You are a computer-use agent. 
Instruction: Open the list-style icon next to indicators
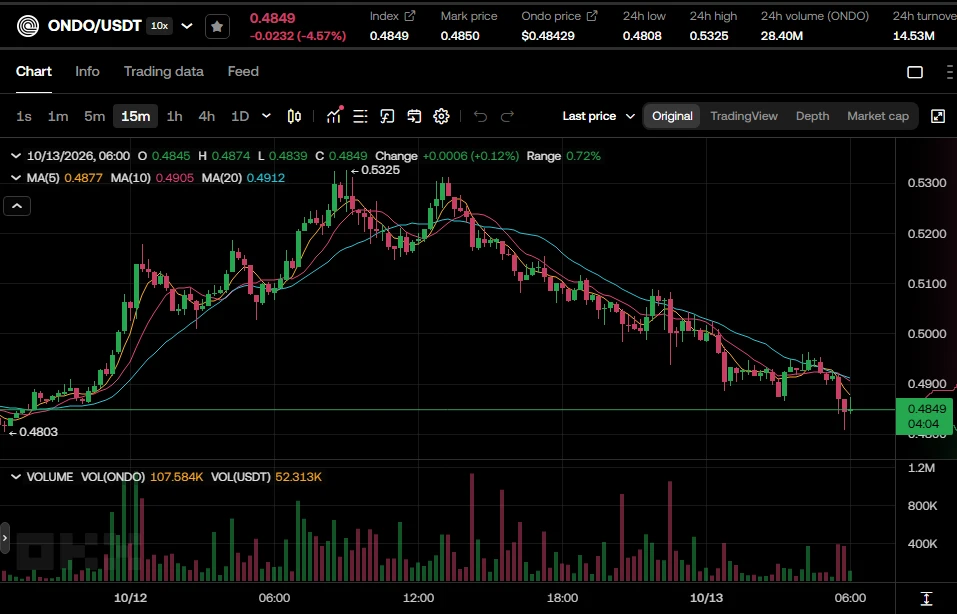(x=361, y=116)
